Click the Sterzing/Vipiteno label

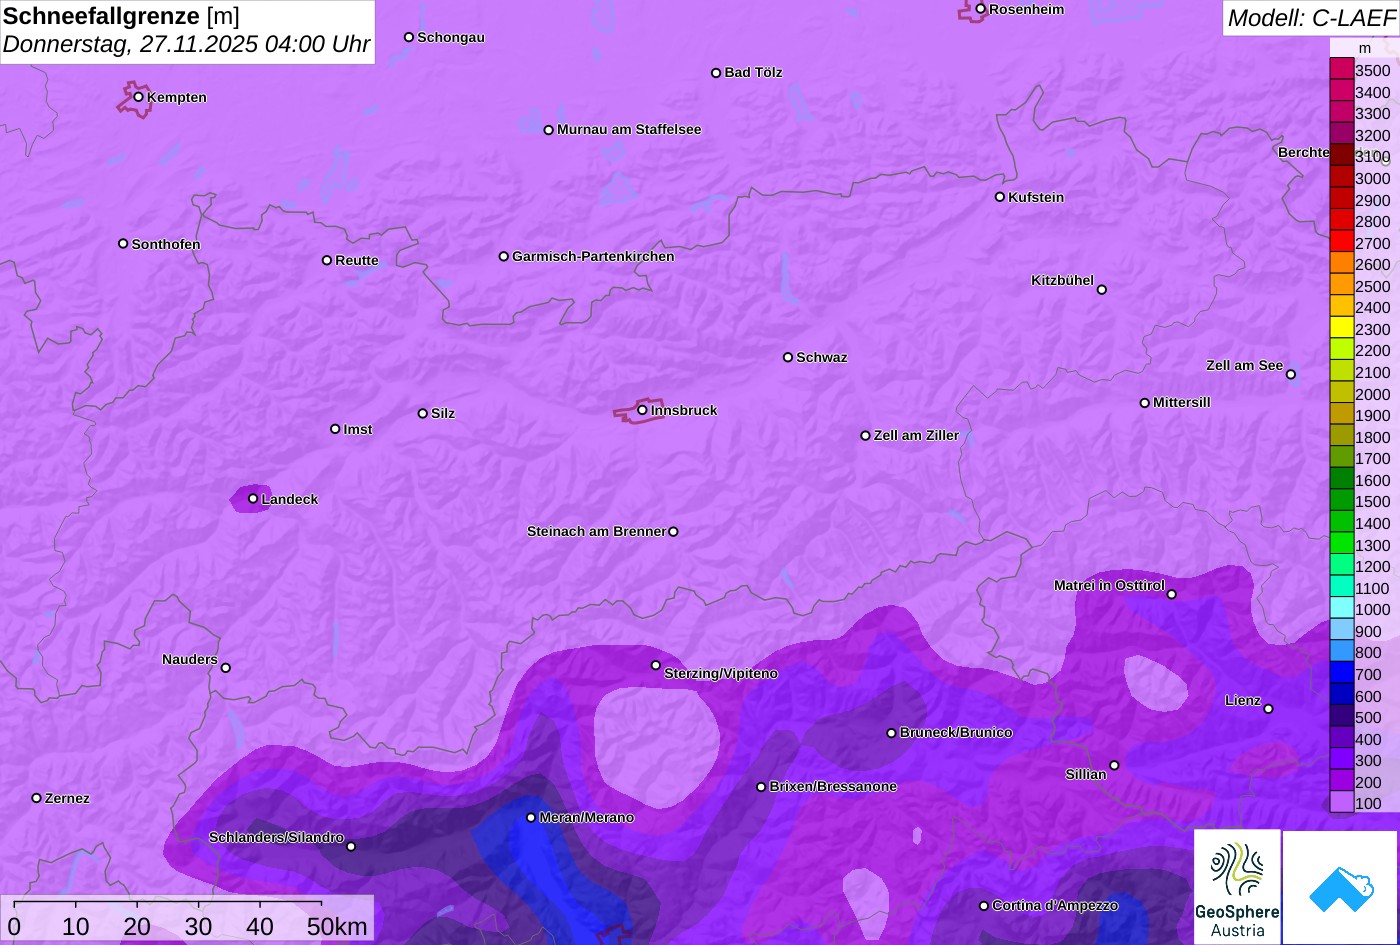(x=720, y=674)
